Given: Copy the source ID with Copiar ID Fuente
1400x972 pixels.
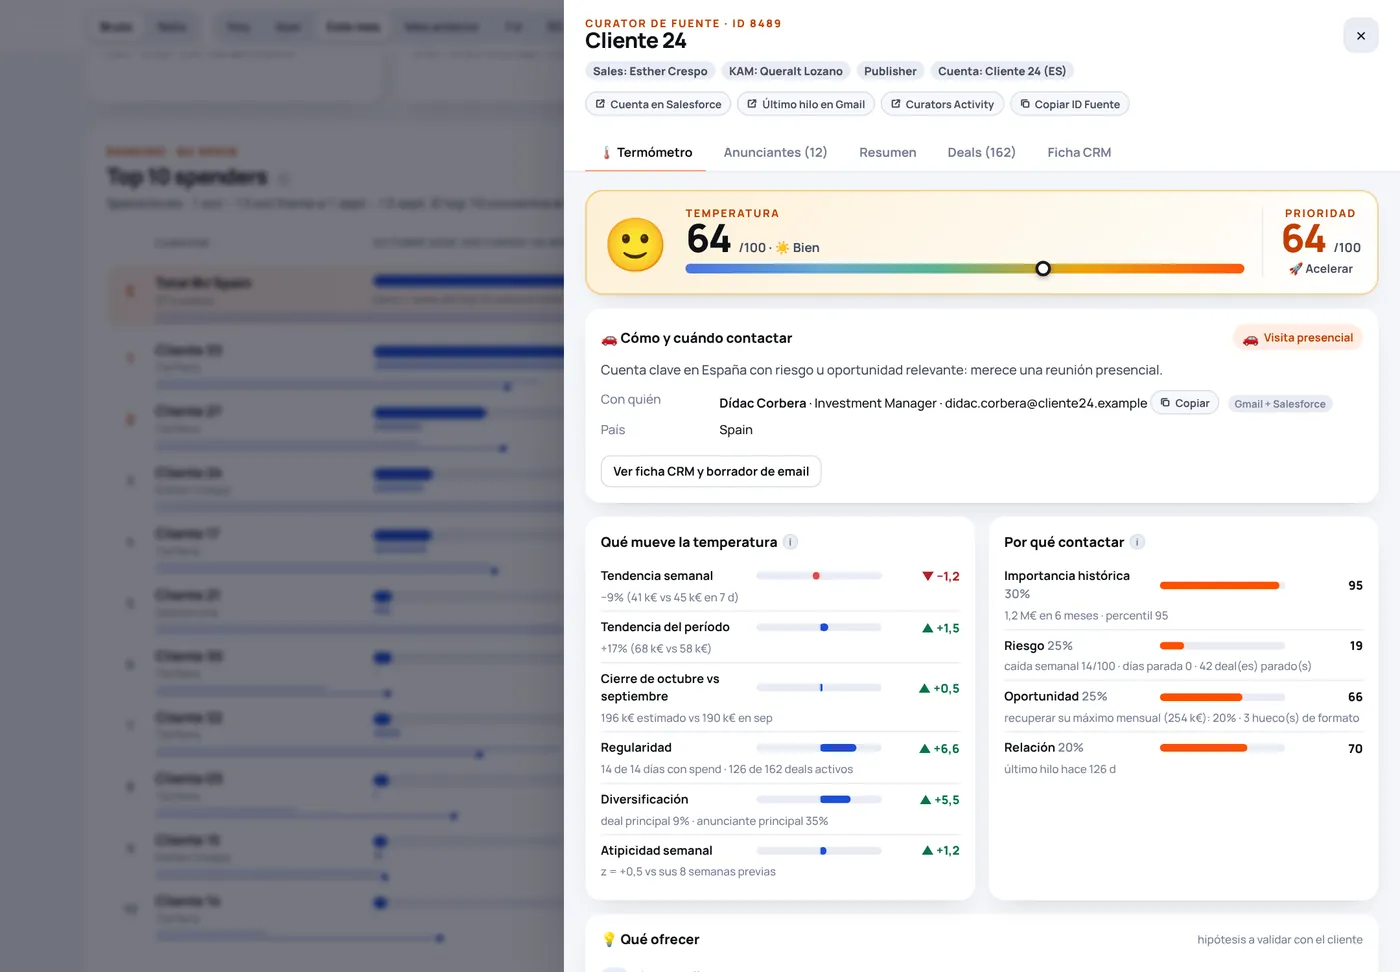Looking at the screenshot, I should 1070,104.
